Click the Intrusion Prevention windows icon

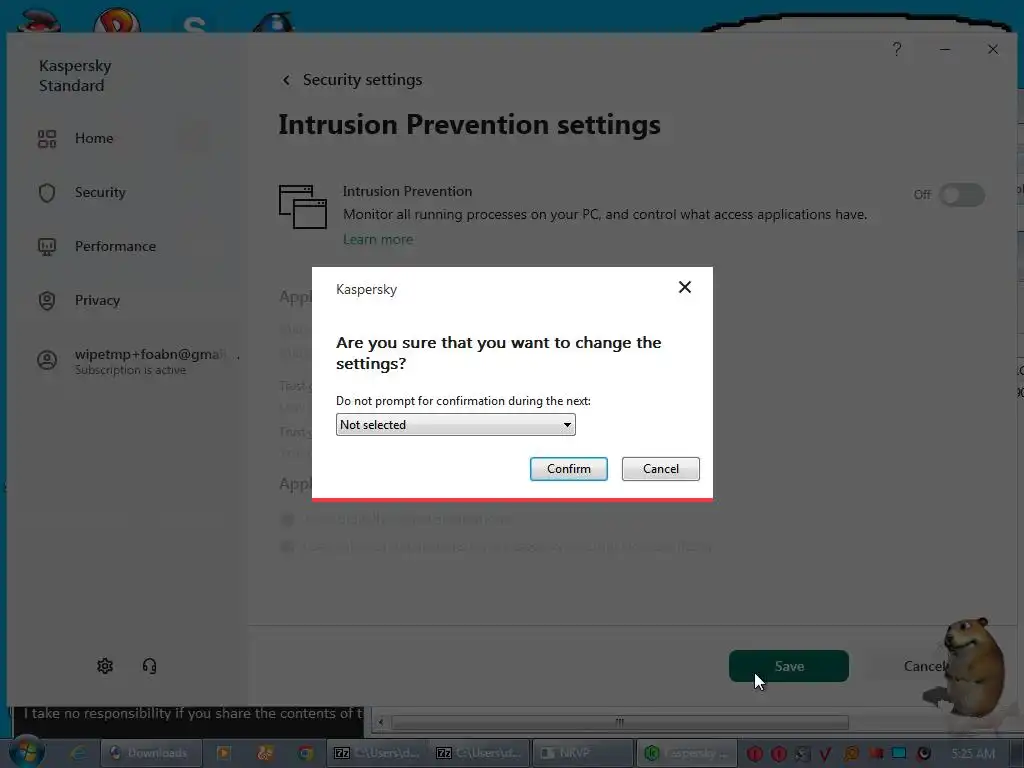pos(302,206)
